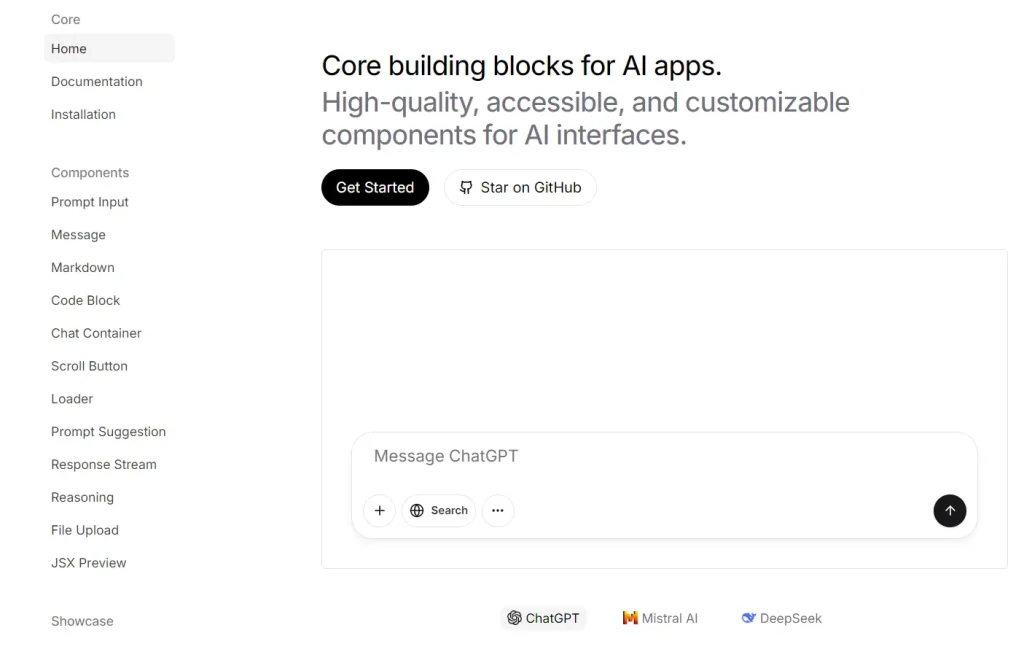Open the Showcase section

[82, 621]
